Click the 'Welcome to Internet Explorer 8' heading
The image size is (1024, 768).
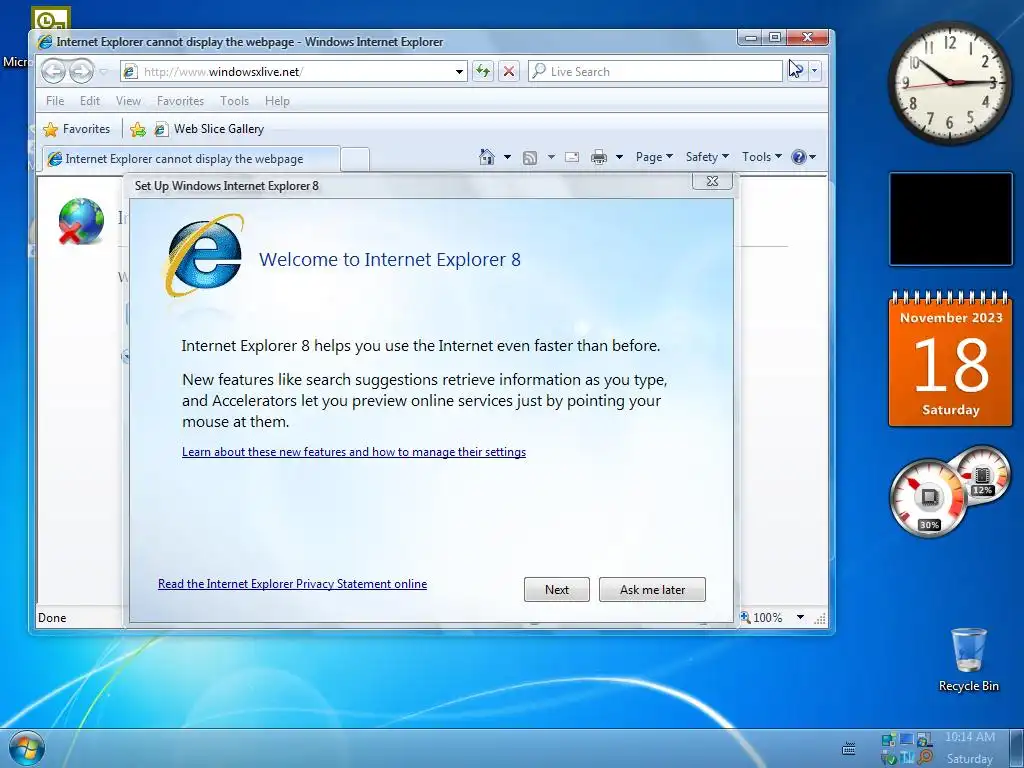390,260
